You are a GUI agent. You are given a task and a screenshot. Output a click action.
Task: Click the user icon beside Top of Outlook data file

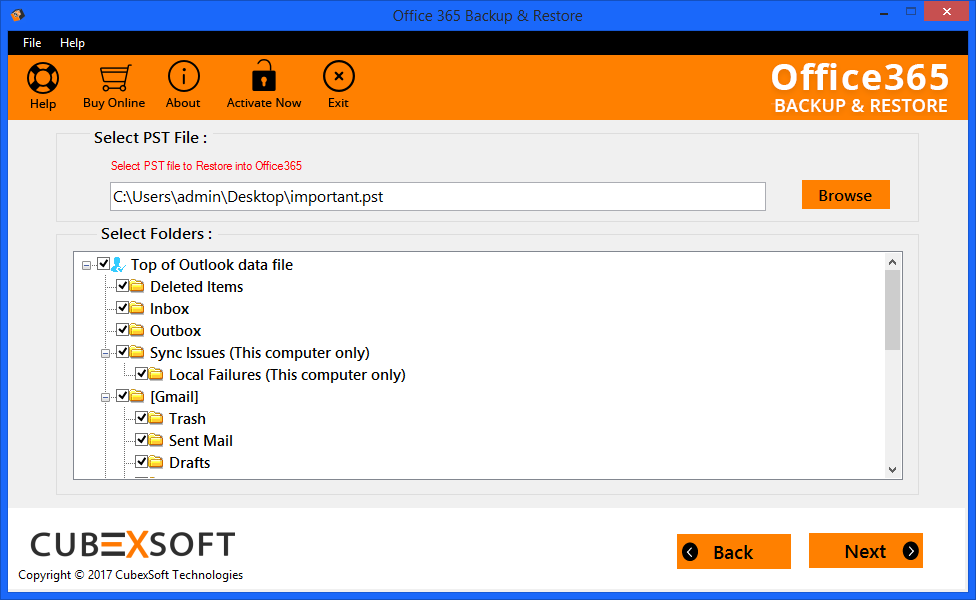118,265
